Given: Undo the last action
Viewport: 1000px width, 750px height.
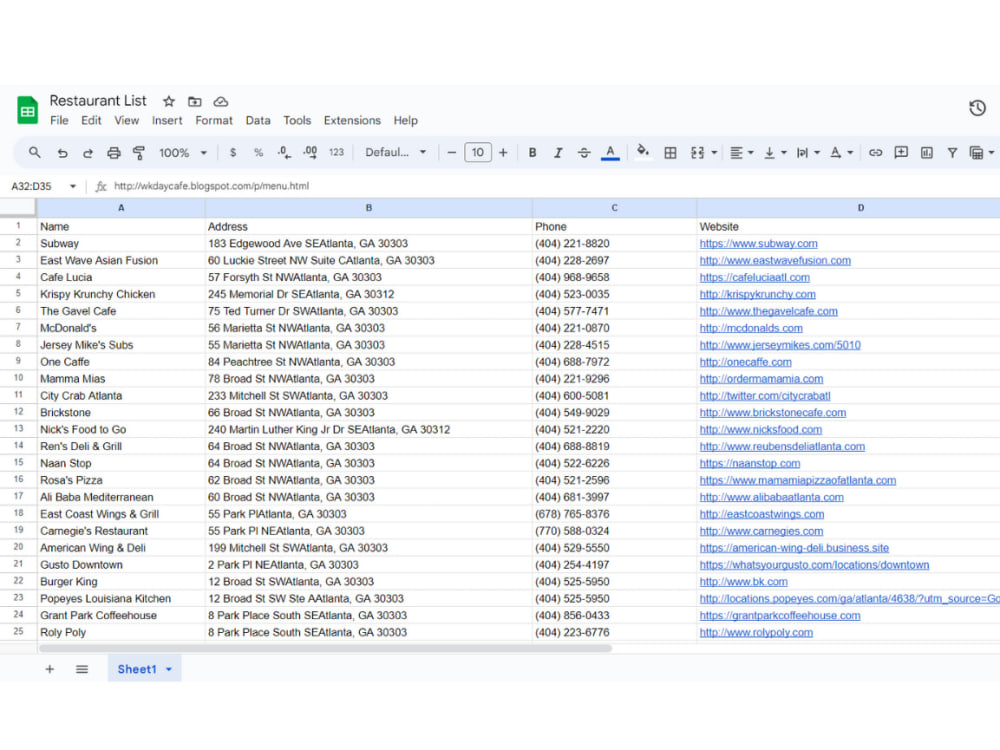Looking at the screenshot, I should click(62, 153).
